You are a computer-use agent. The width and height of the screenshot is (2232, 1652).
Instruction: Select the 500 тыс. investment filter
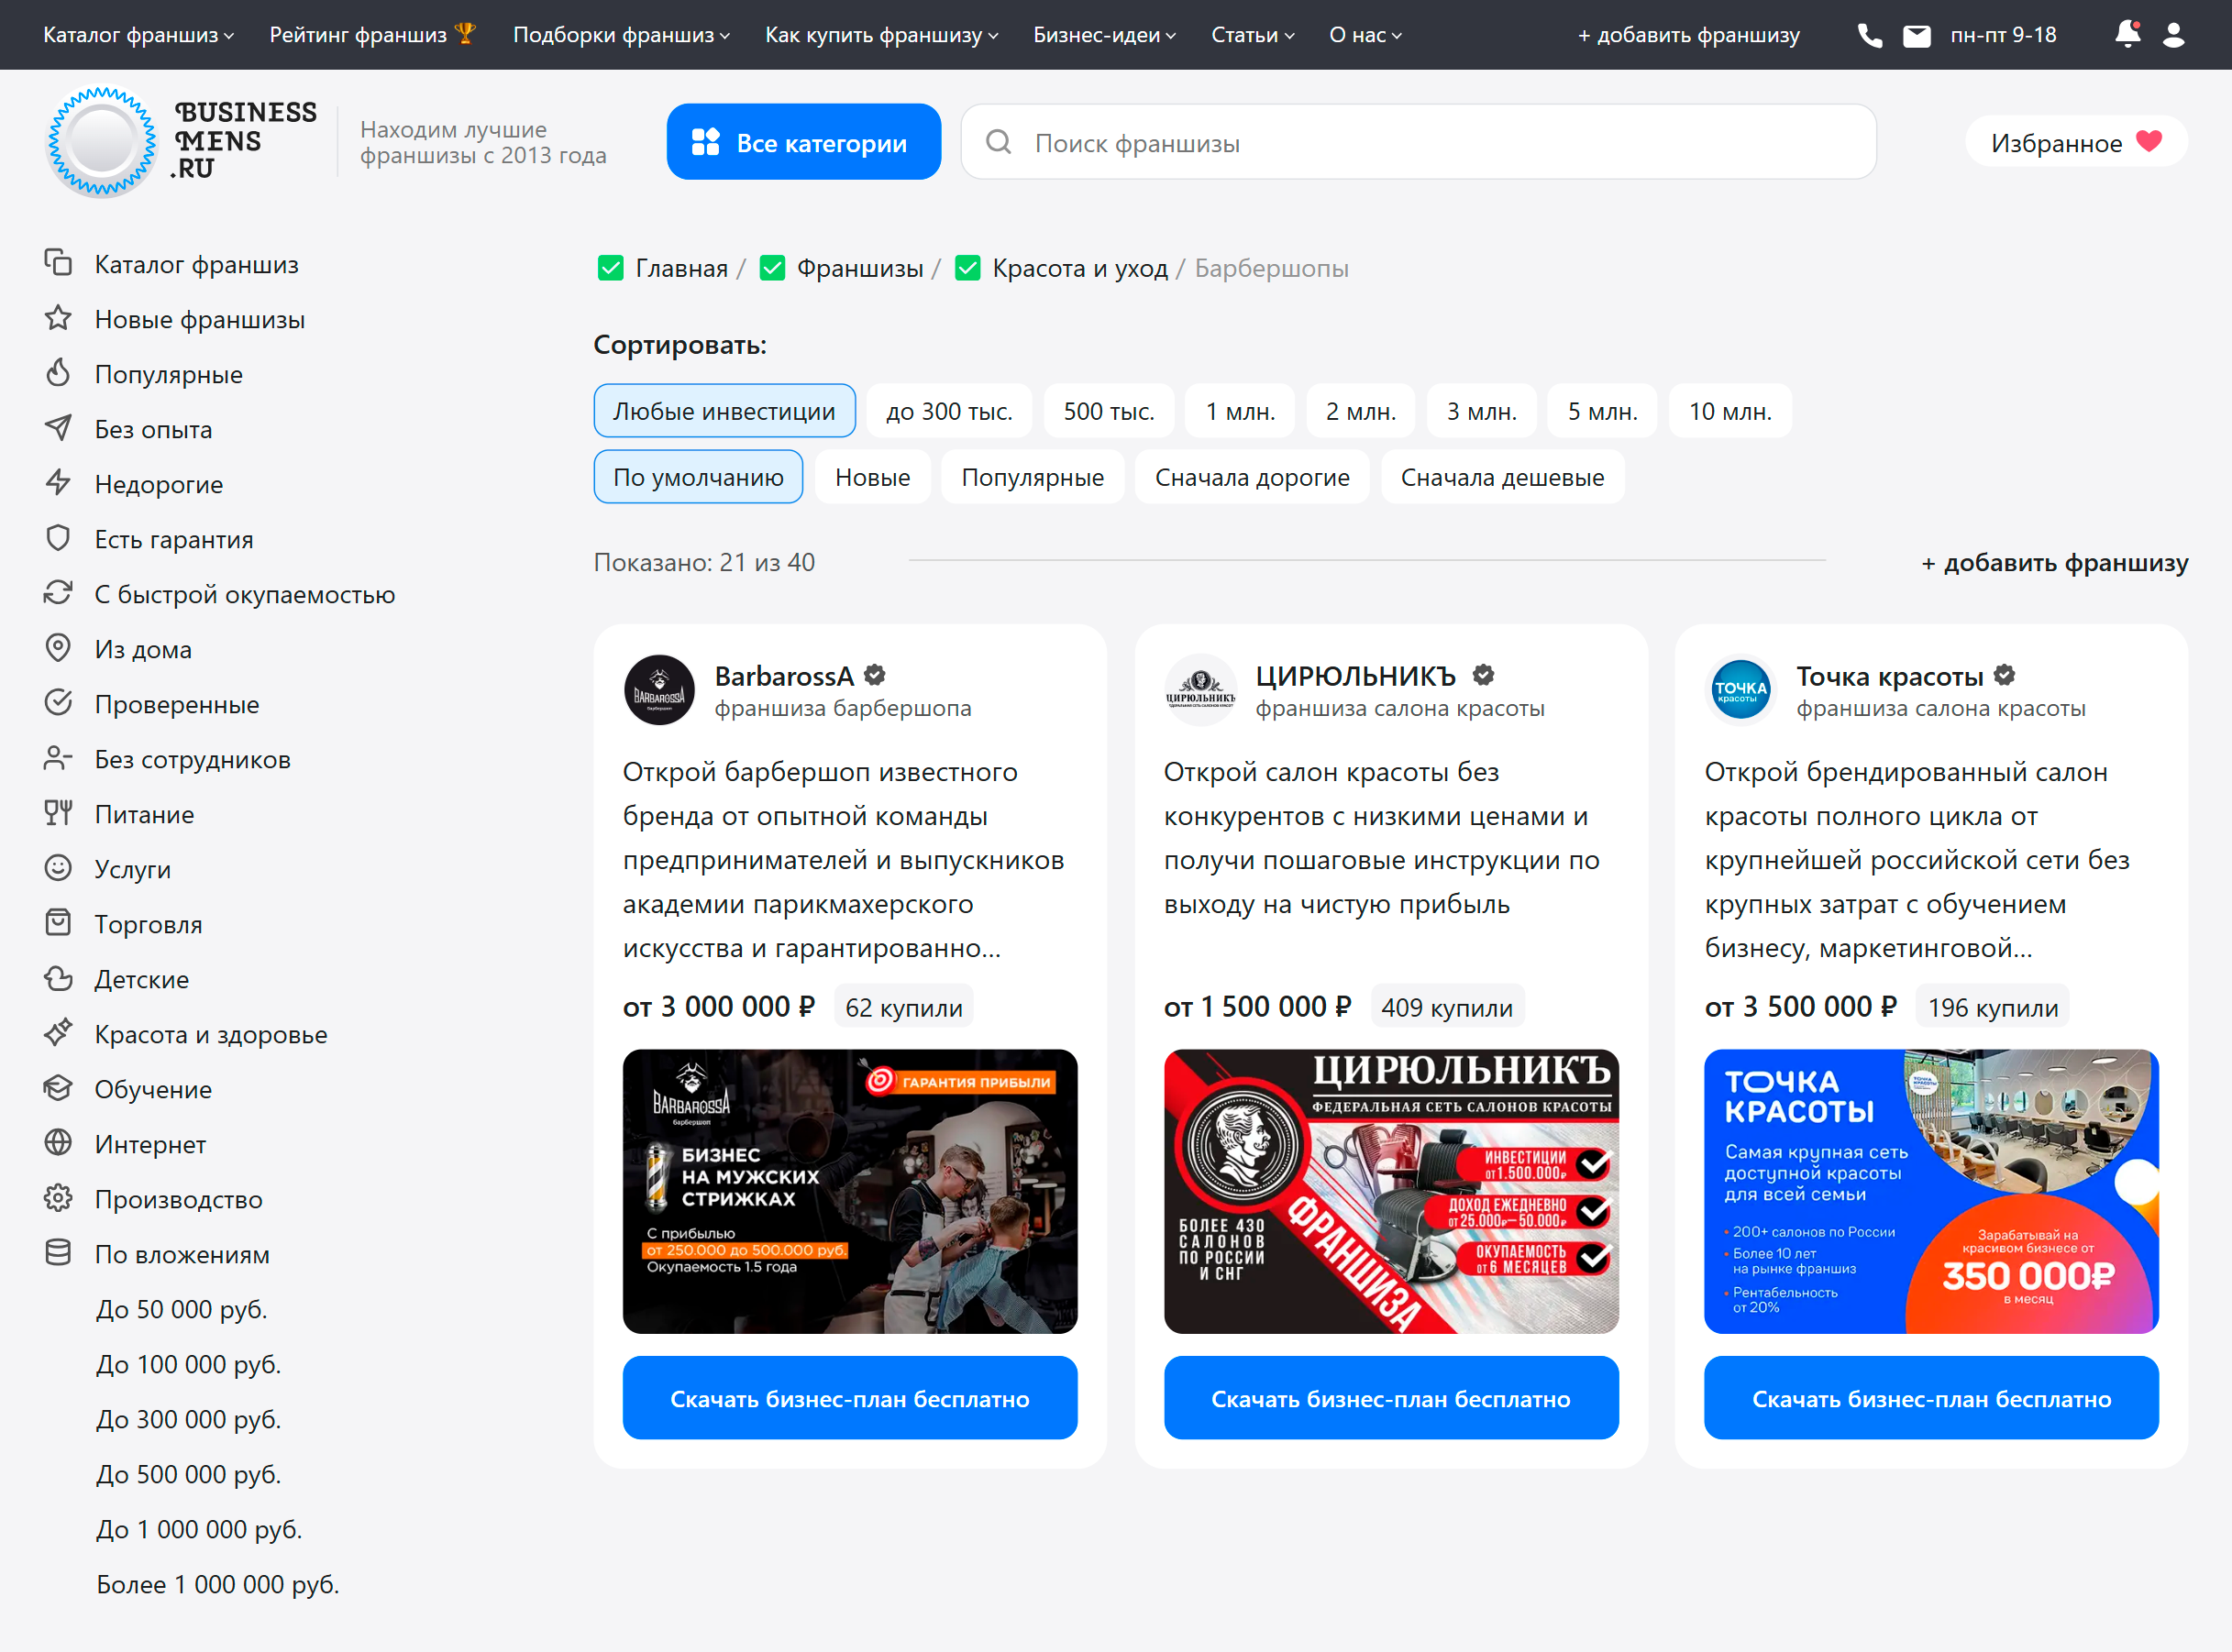(x=1109, y=411)
